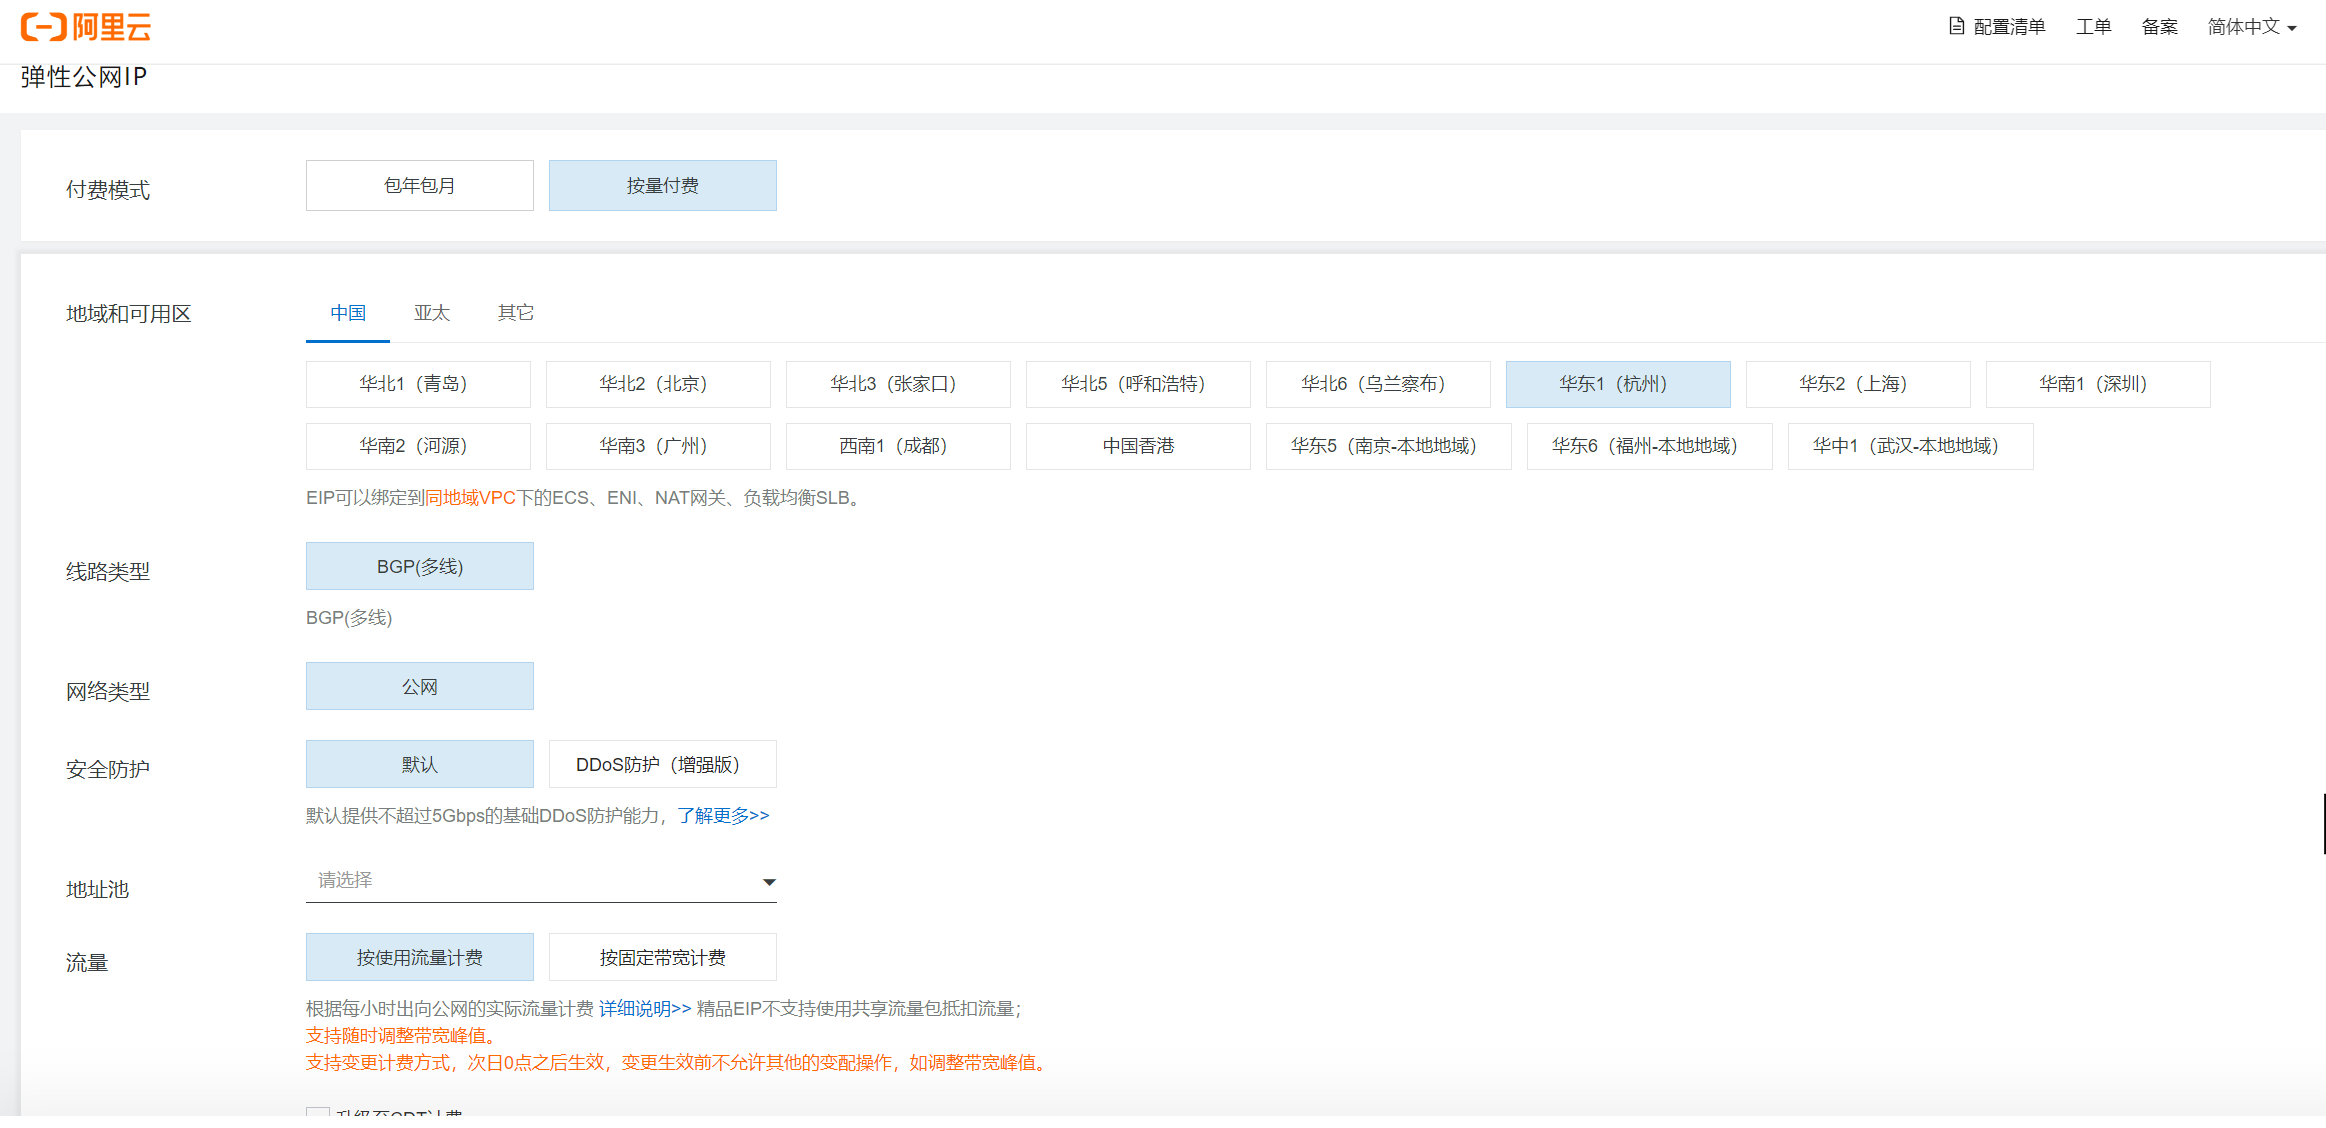The width and height of the screenshot is (2326, 1128).
Task: Select 包年包月 billing mode
Action: pos(419,186)
